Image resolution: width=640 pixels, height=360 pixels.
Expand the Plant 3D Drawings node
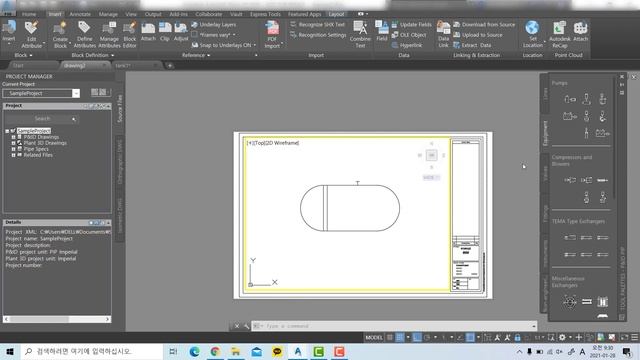13,143
